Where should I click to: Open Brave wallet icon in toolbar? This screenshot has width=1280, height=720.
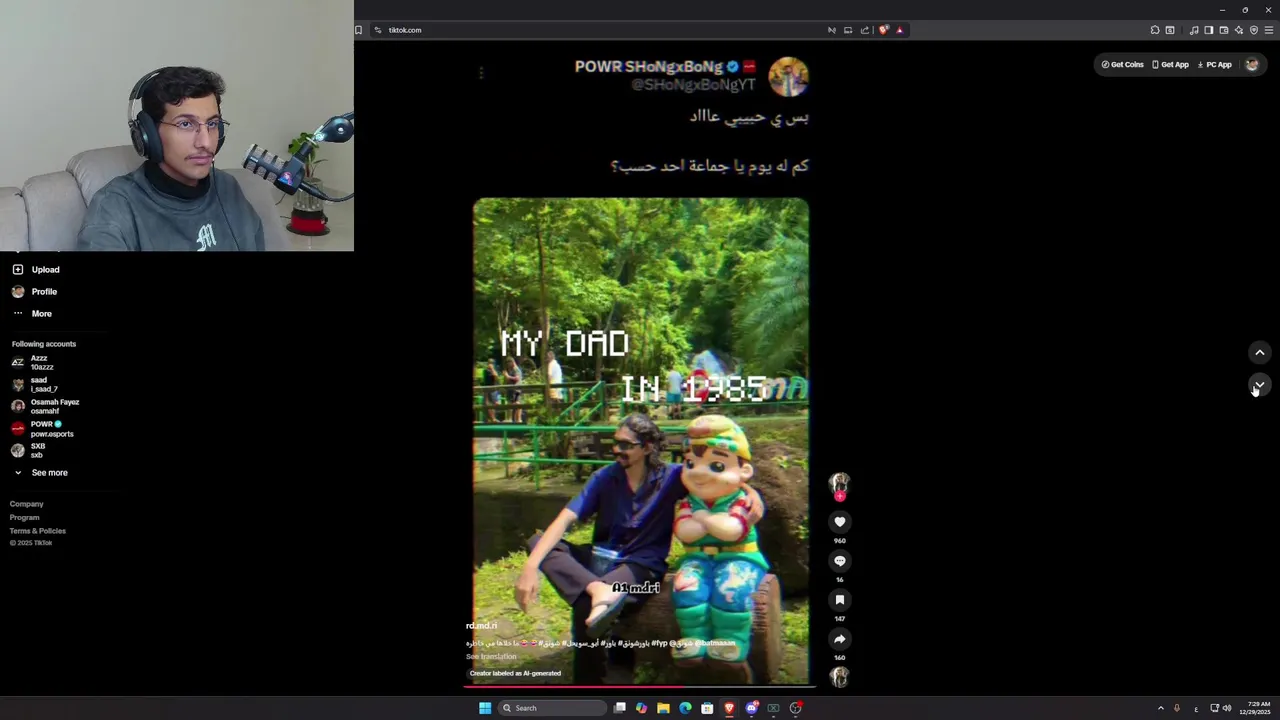(1224, 30)
